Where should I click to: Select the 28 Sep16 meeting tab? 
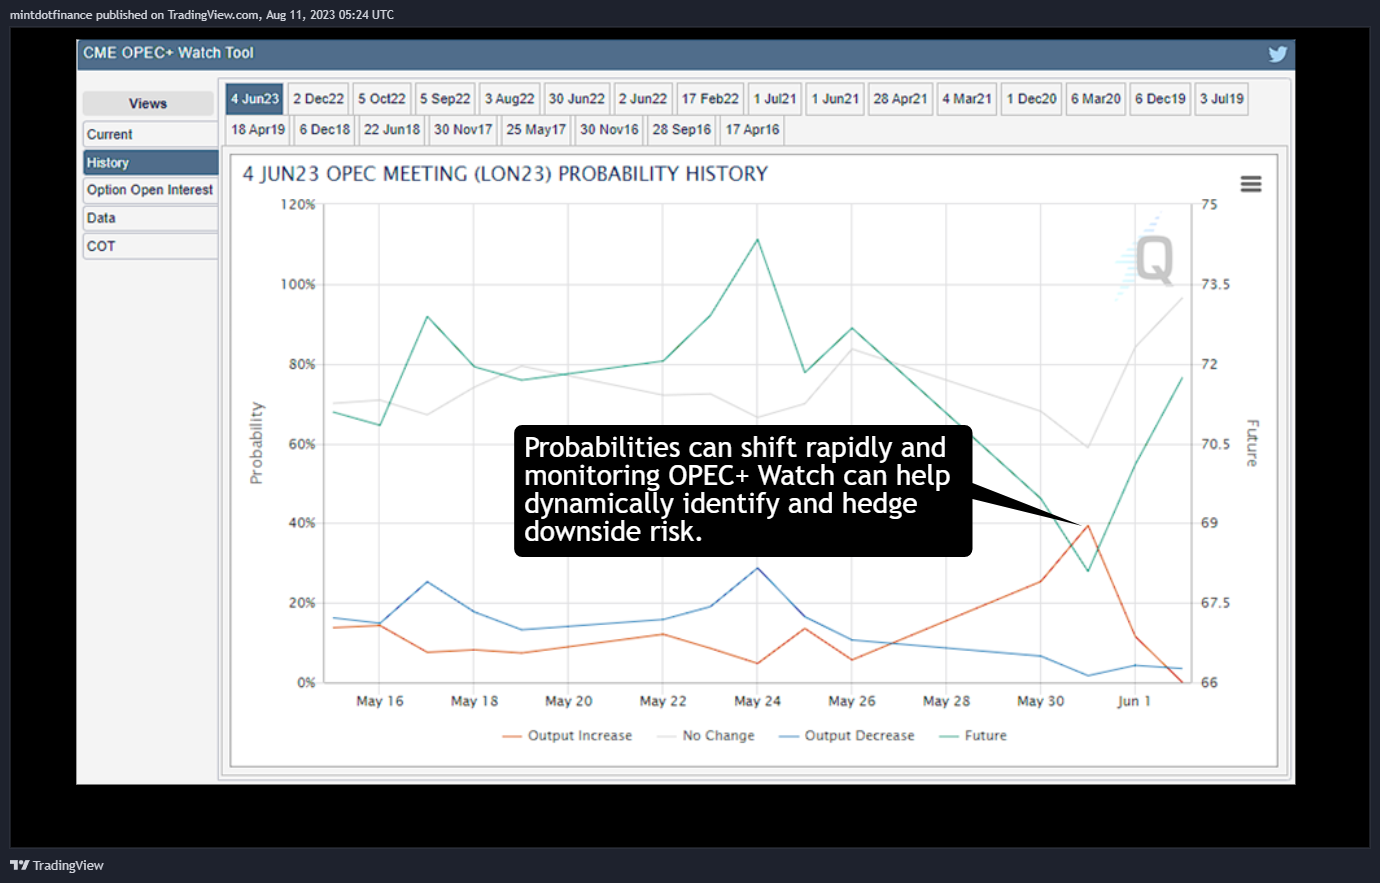pos(682,130)
